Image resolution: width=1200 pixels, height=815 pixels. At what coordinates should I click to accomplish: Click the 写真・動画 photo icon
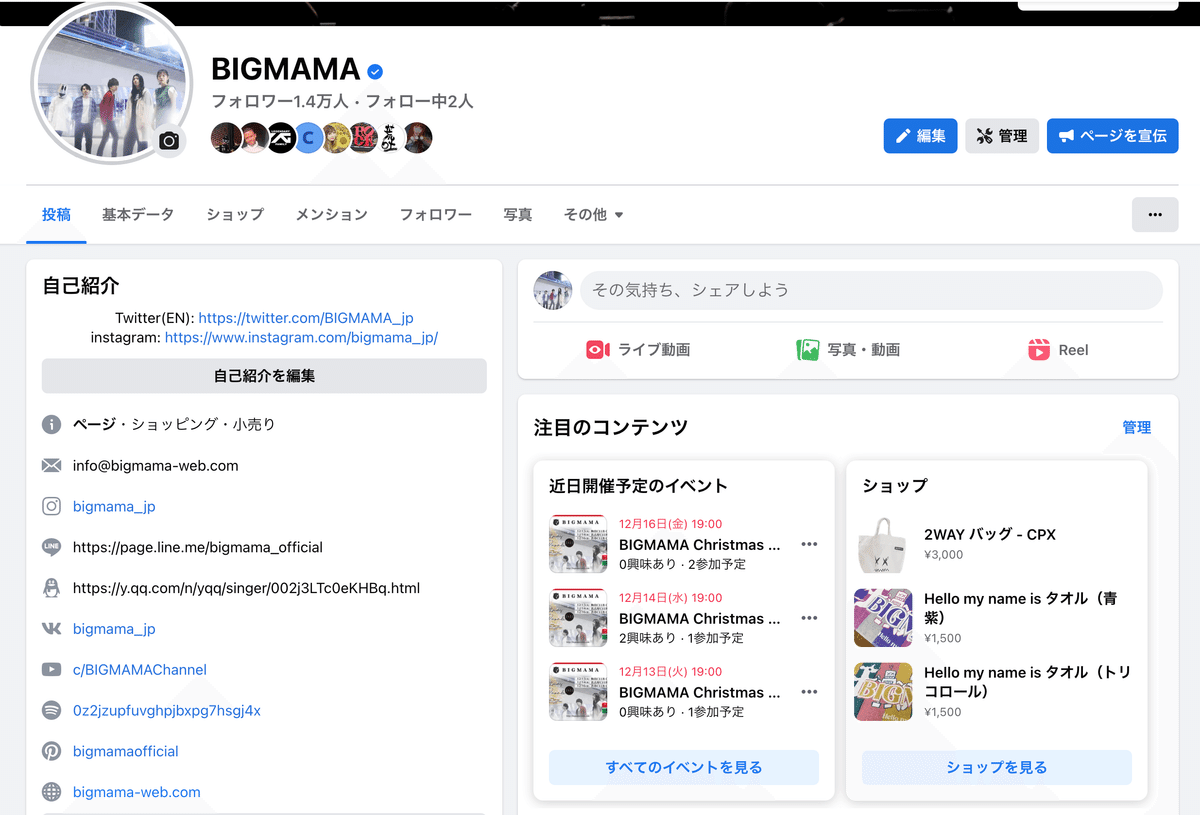[x=808, y=350]
